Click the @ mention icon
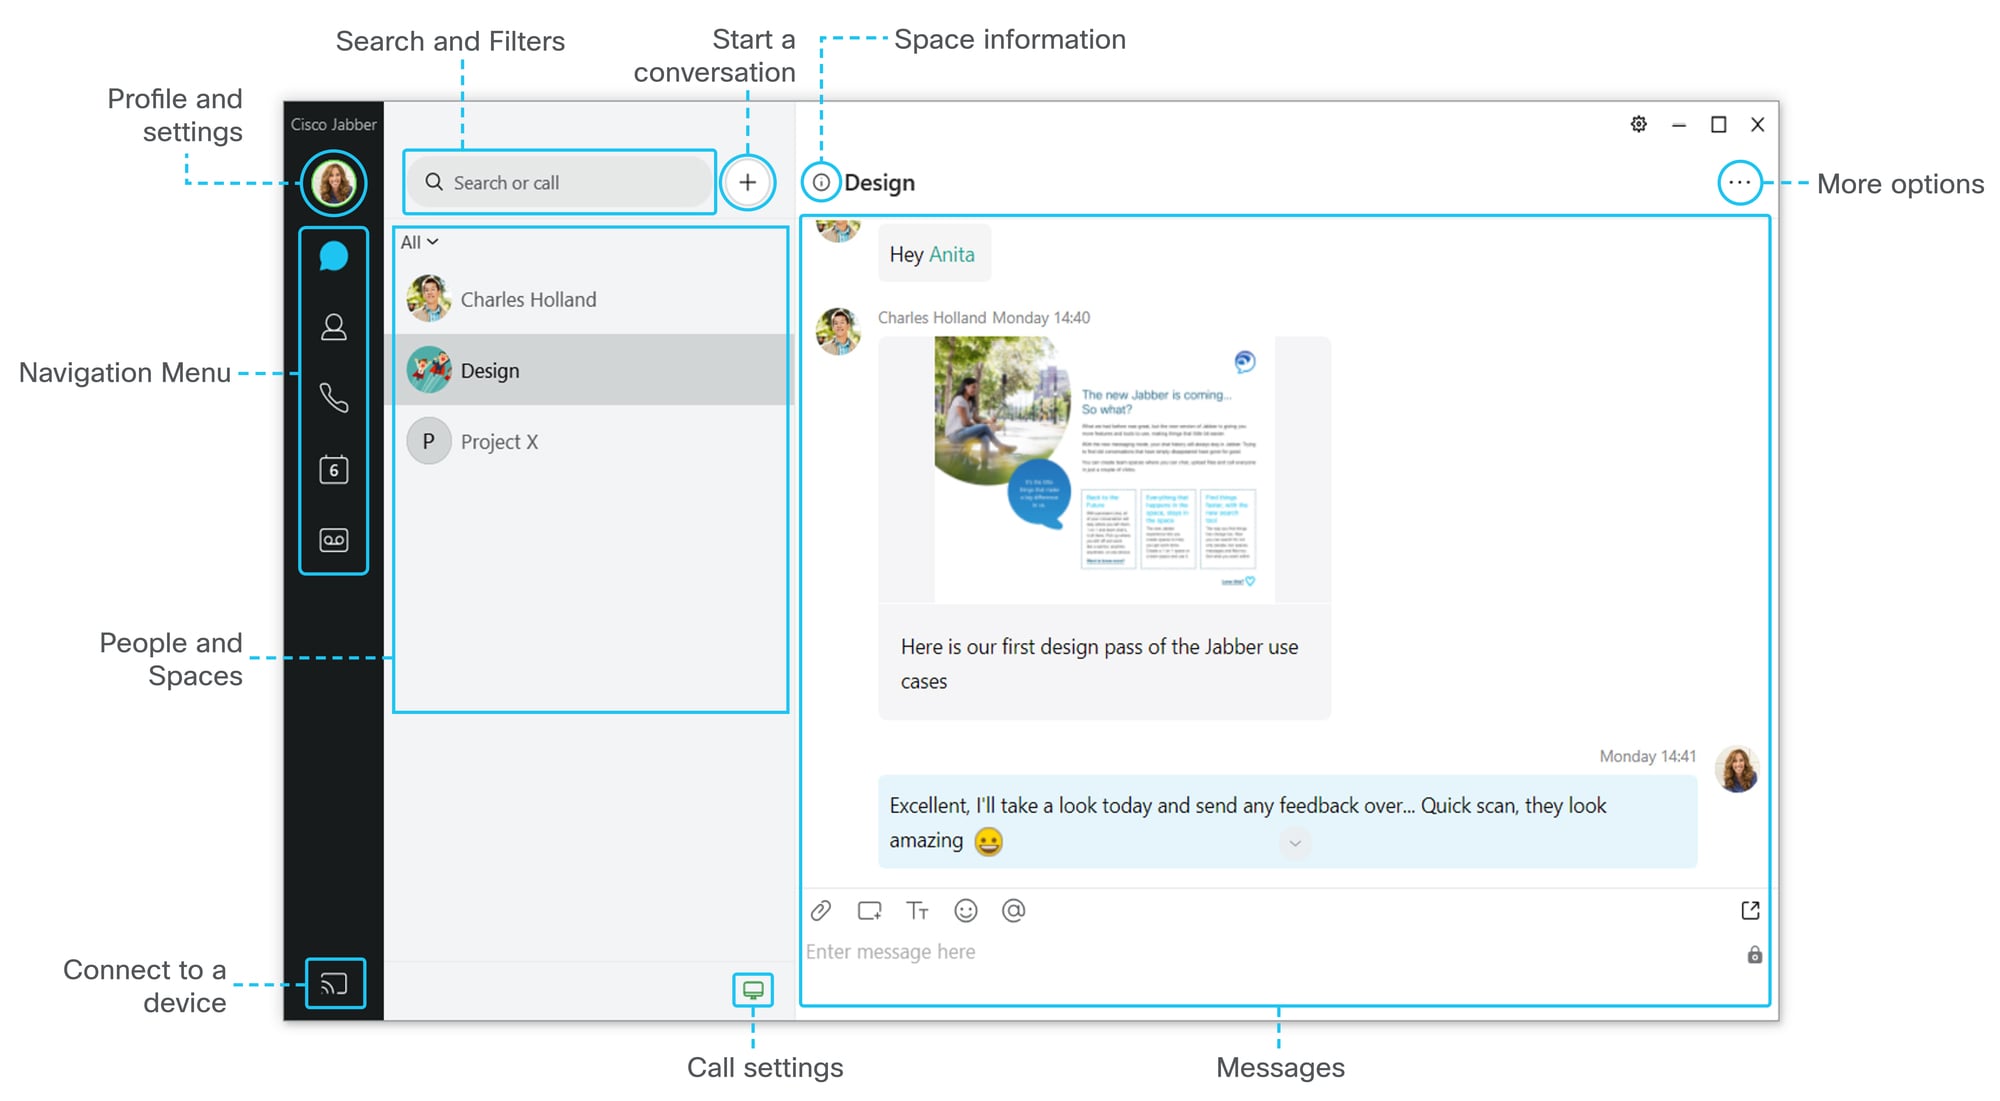 pyautogui.click(x=1014, y=911)
